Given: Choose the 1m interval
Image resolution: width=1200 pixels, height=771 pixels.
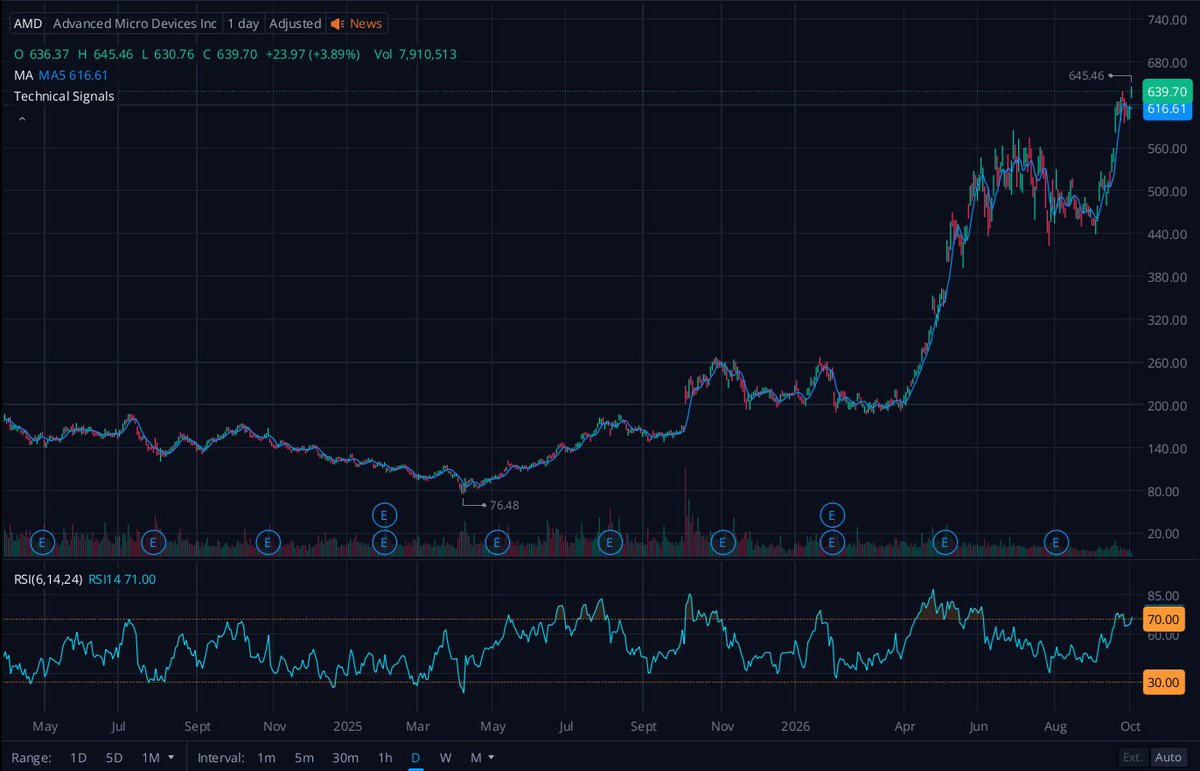Looking at the screenshot, I should [266, 758].
